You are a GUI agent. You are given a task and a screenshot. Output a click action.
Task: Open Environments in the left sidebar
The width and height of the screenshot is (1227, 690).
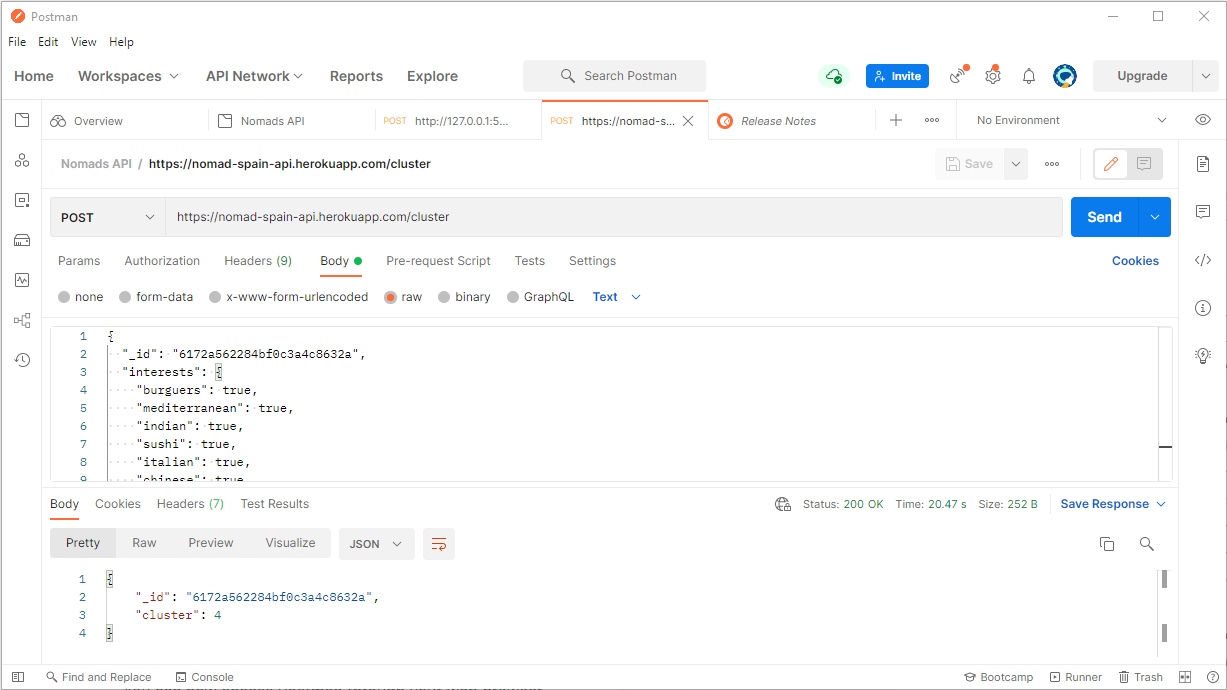[x=22, y=200]
